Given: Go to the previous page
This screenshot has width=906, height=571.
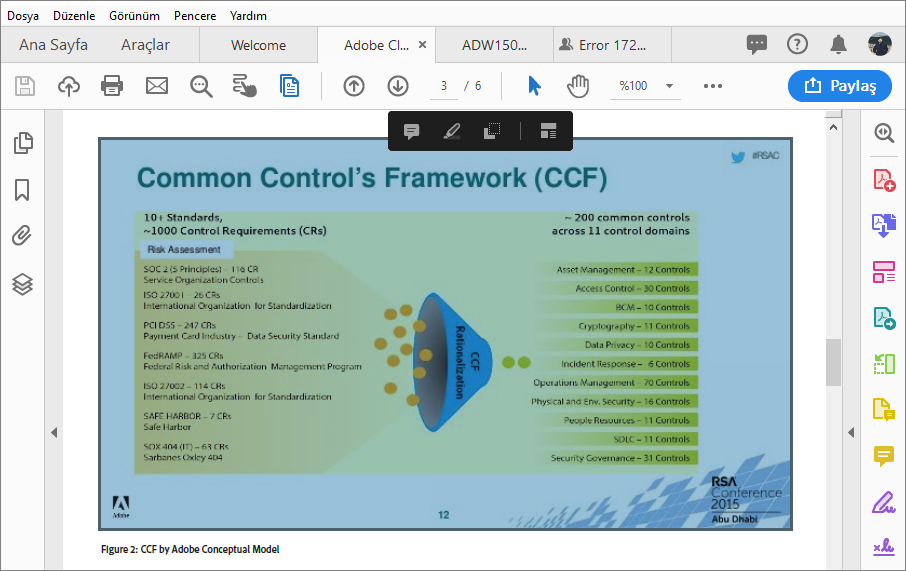Looking at the screenshot, I should [354, 86].
